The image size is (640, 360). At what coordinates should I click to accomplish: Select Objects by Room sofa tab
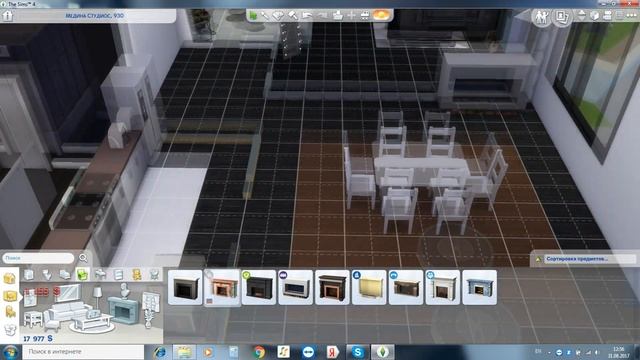click(x=9, y=296)
